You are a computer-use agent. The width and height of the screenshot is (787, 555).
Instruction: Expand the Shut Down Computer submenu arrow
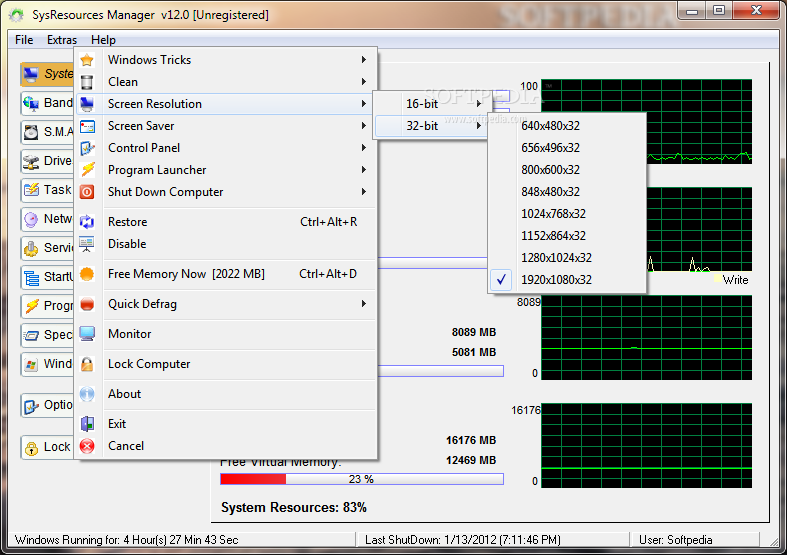(363, 192)
